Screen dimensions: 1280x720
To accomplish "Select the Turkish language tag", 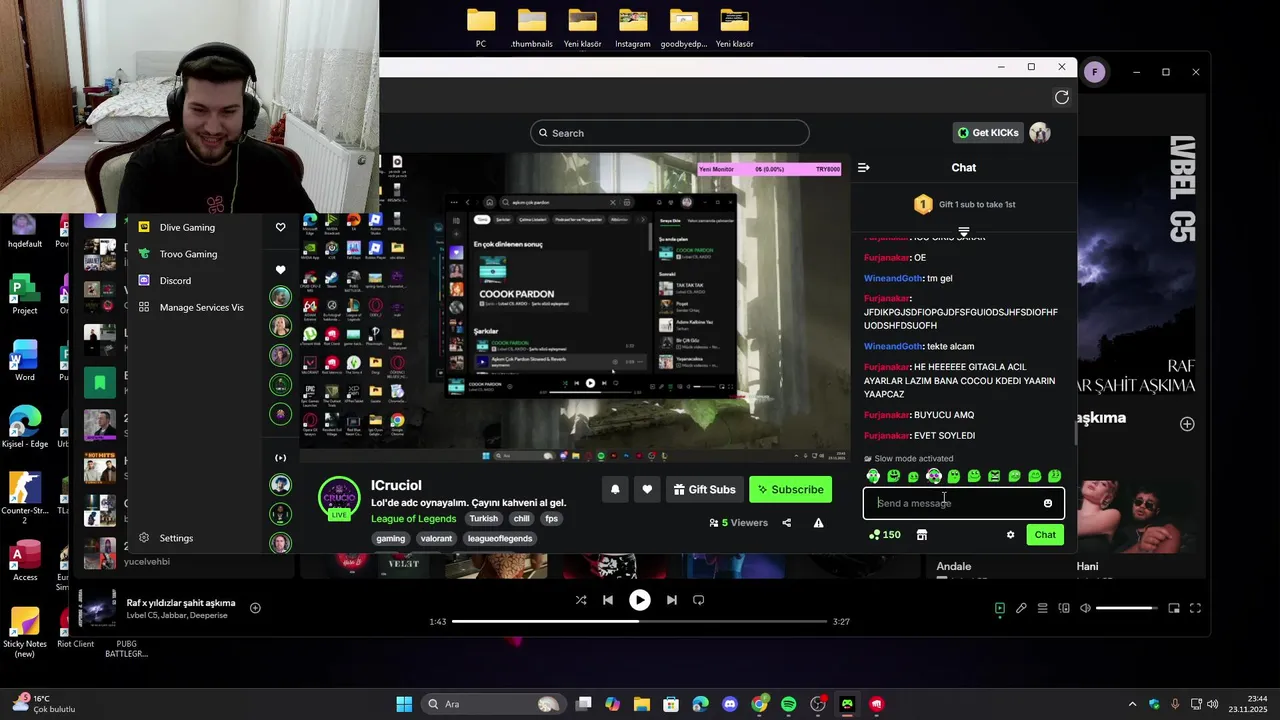I will 483,519.
